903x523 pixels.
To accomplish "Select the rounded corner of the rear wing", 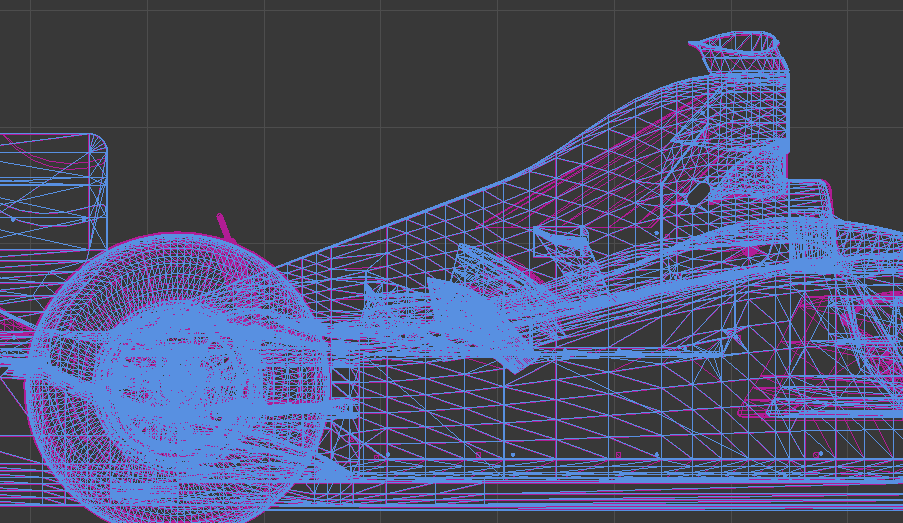I will click(98, 142).
